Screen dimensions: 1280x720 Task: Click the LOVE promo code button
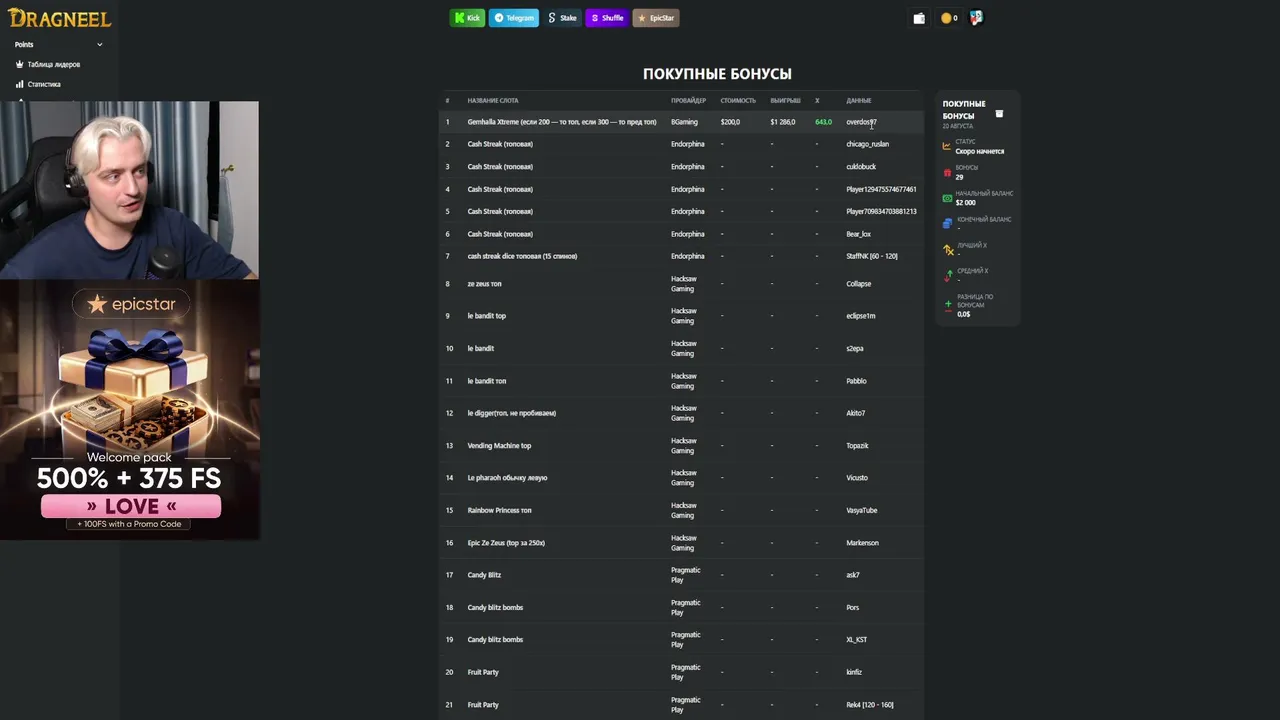pyautogui.click(x=130, y=506)
